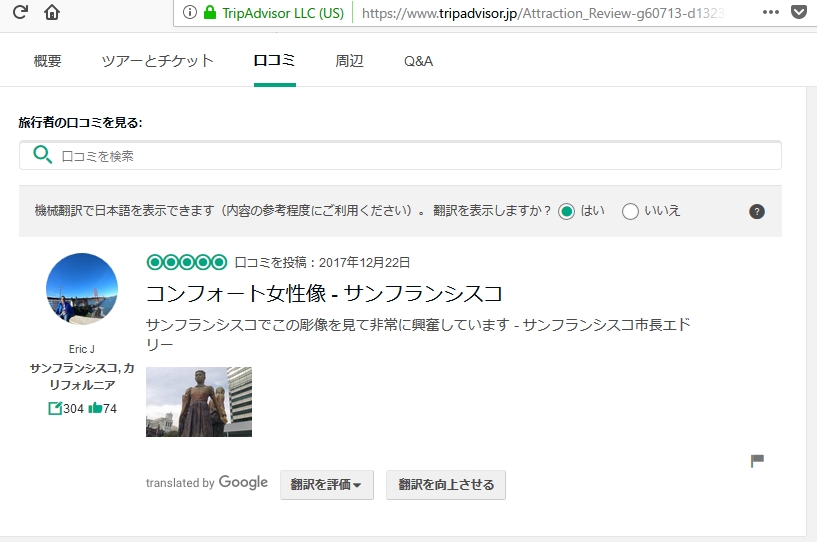Switch to the Q&A tab
The width and height of the screenshot is (817, 542).
(x=418, y=61)
